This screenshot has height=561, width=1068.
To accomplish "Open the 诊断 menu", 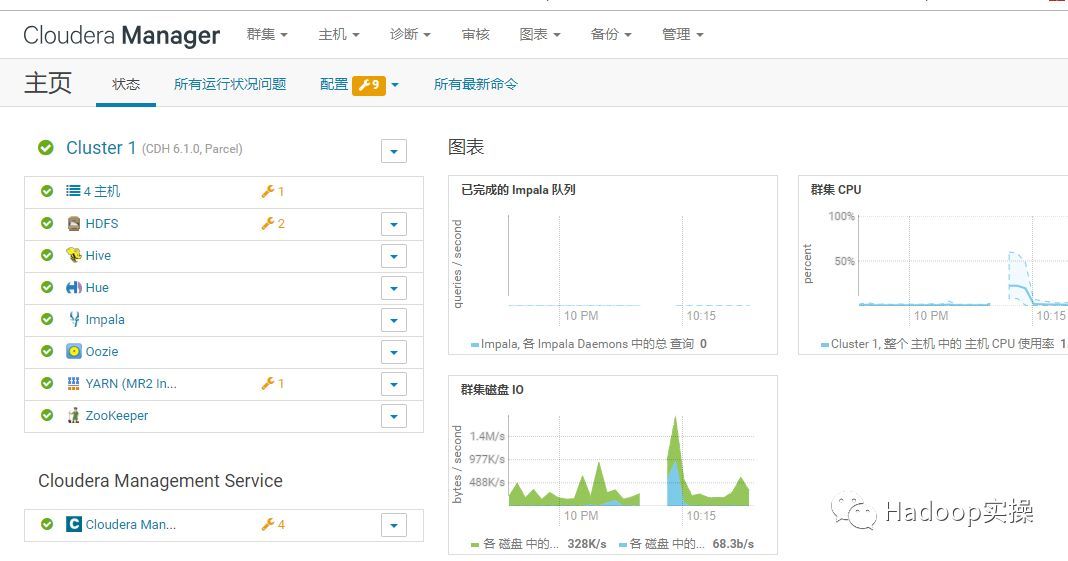I will (x=410, y=34).
